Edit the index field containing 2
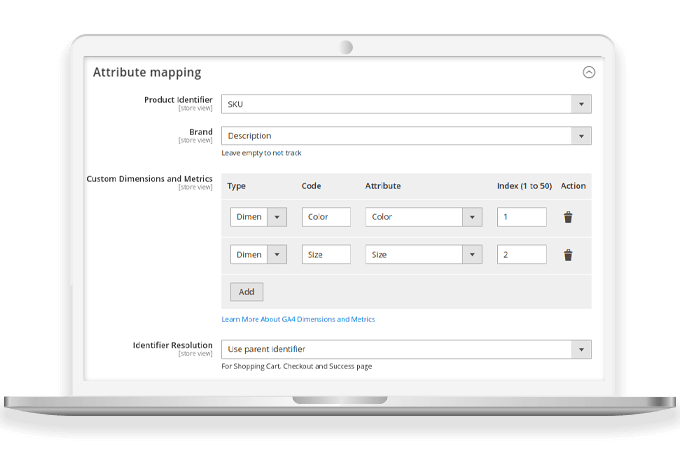 coord(521,254)
